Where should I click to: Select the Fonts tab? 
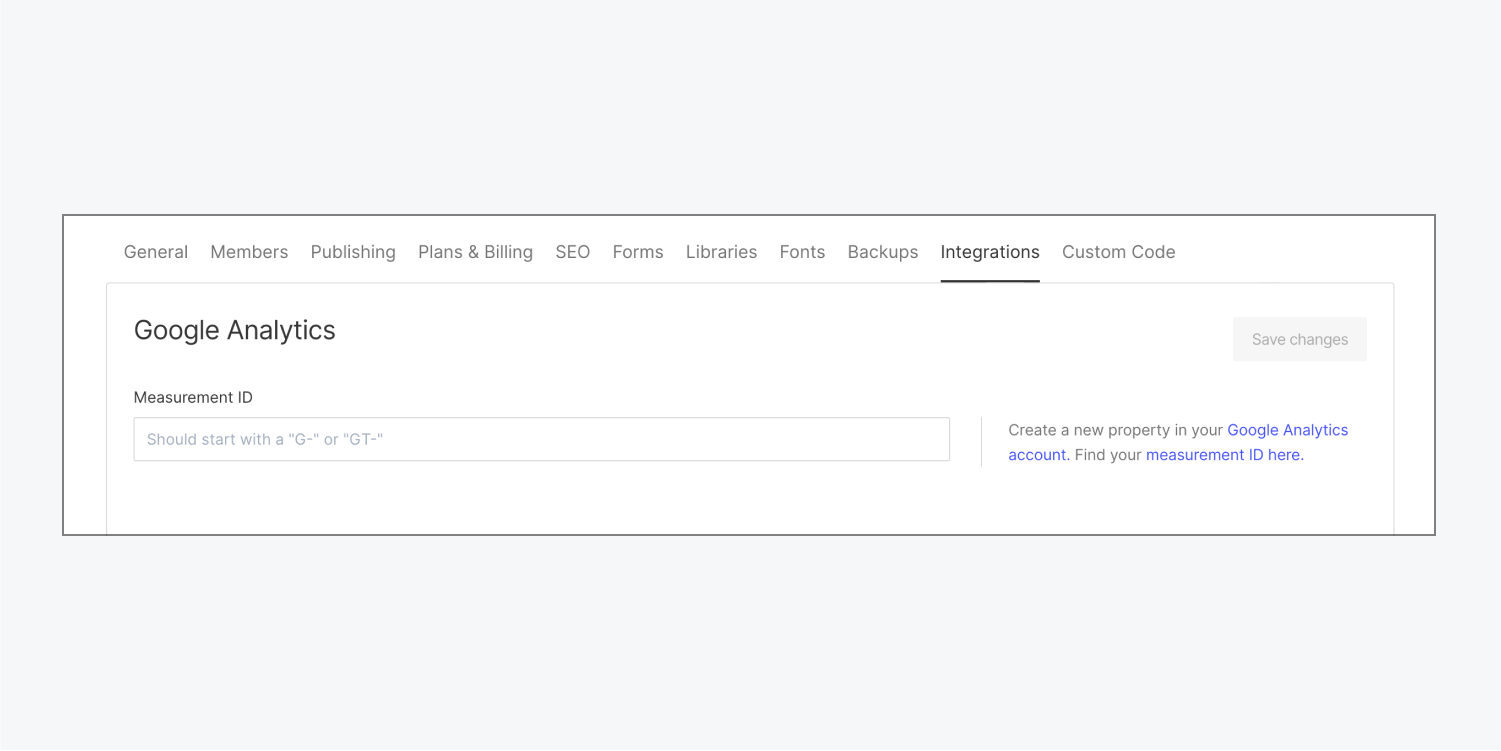point(802,252)
